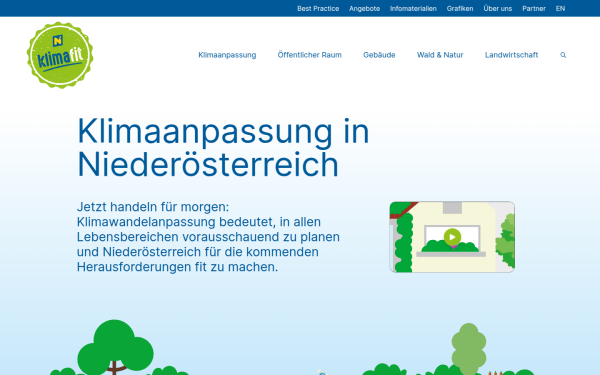Open Angebote in top bar

(364, 8)
